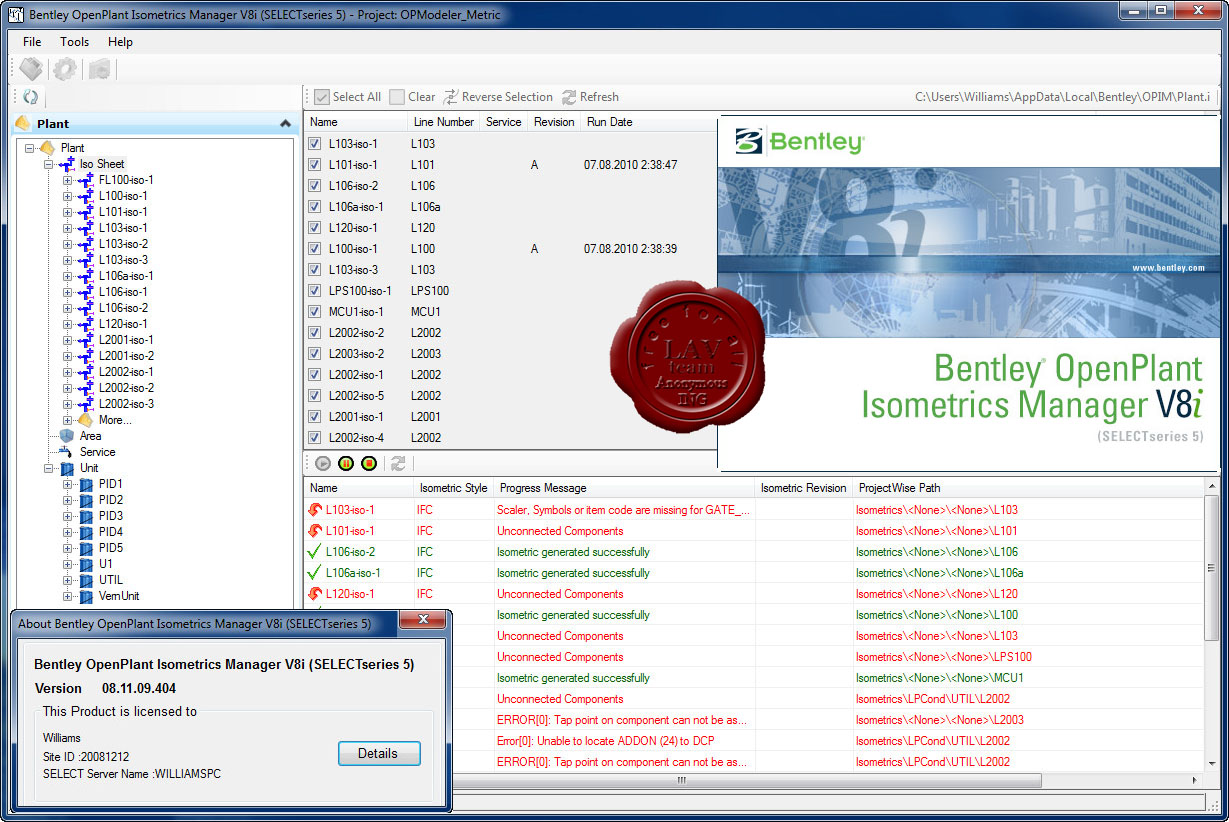Viewport: 1229px width, 822px height.
Task: Click the refresh tree icon above Plant
Action: point(30,97)
